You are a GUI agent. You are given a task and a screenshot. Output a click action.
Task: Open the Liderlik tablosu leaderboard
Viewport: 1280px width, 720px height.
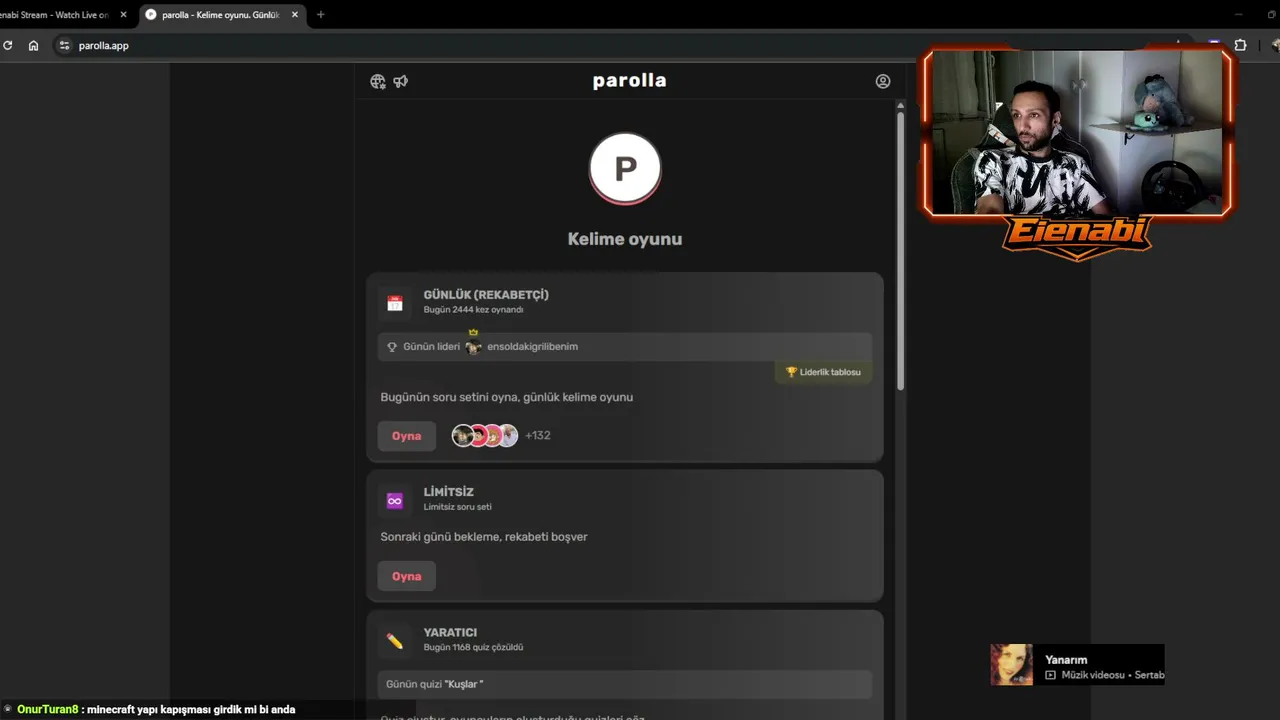(823, 372)
